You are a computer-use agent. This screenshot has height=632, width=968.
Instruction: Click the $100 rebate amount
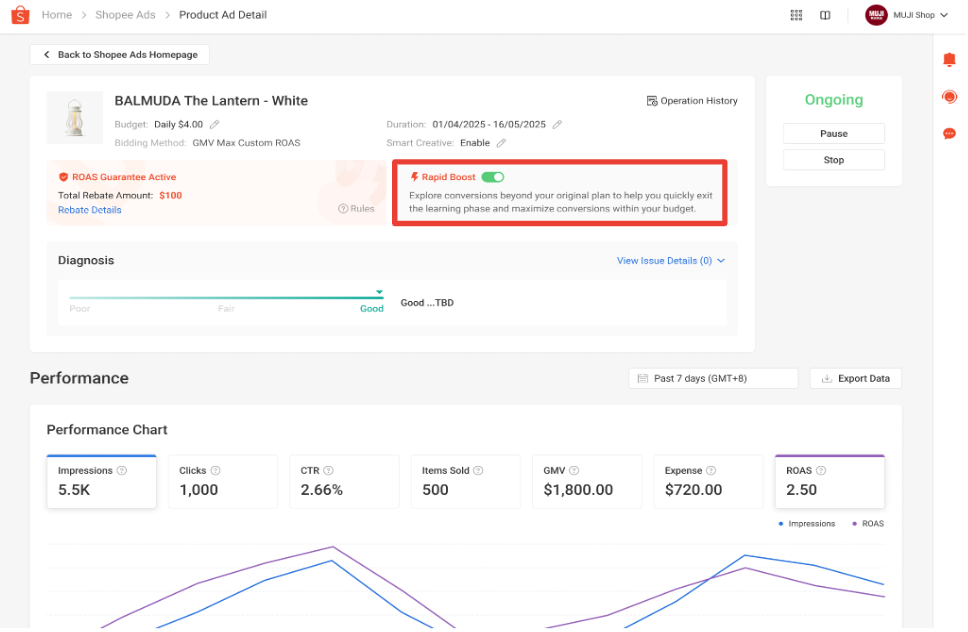pyautogui.click(x=170, y=196)
